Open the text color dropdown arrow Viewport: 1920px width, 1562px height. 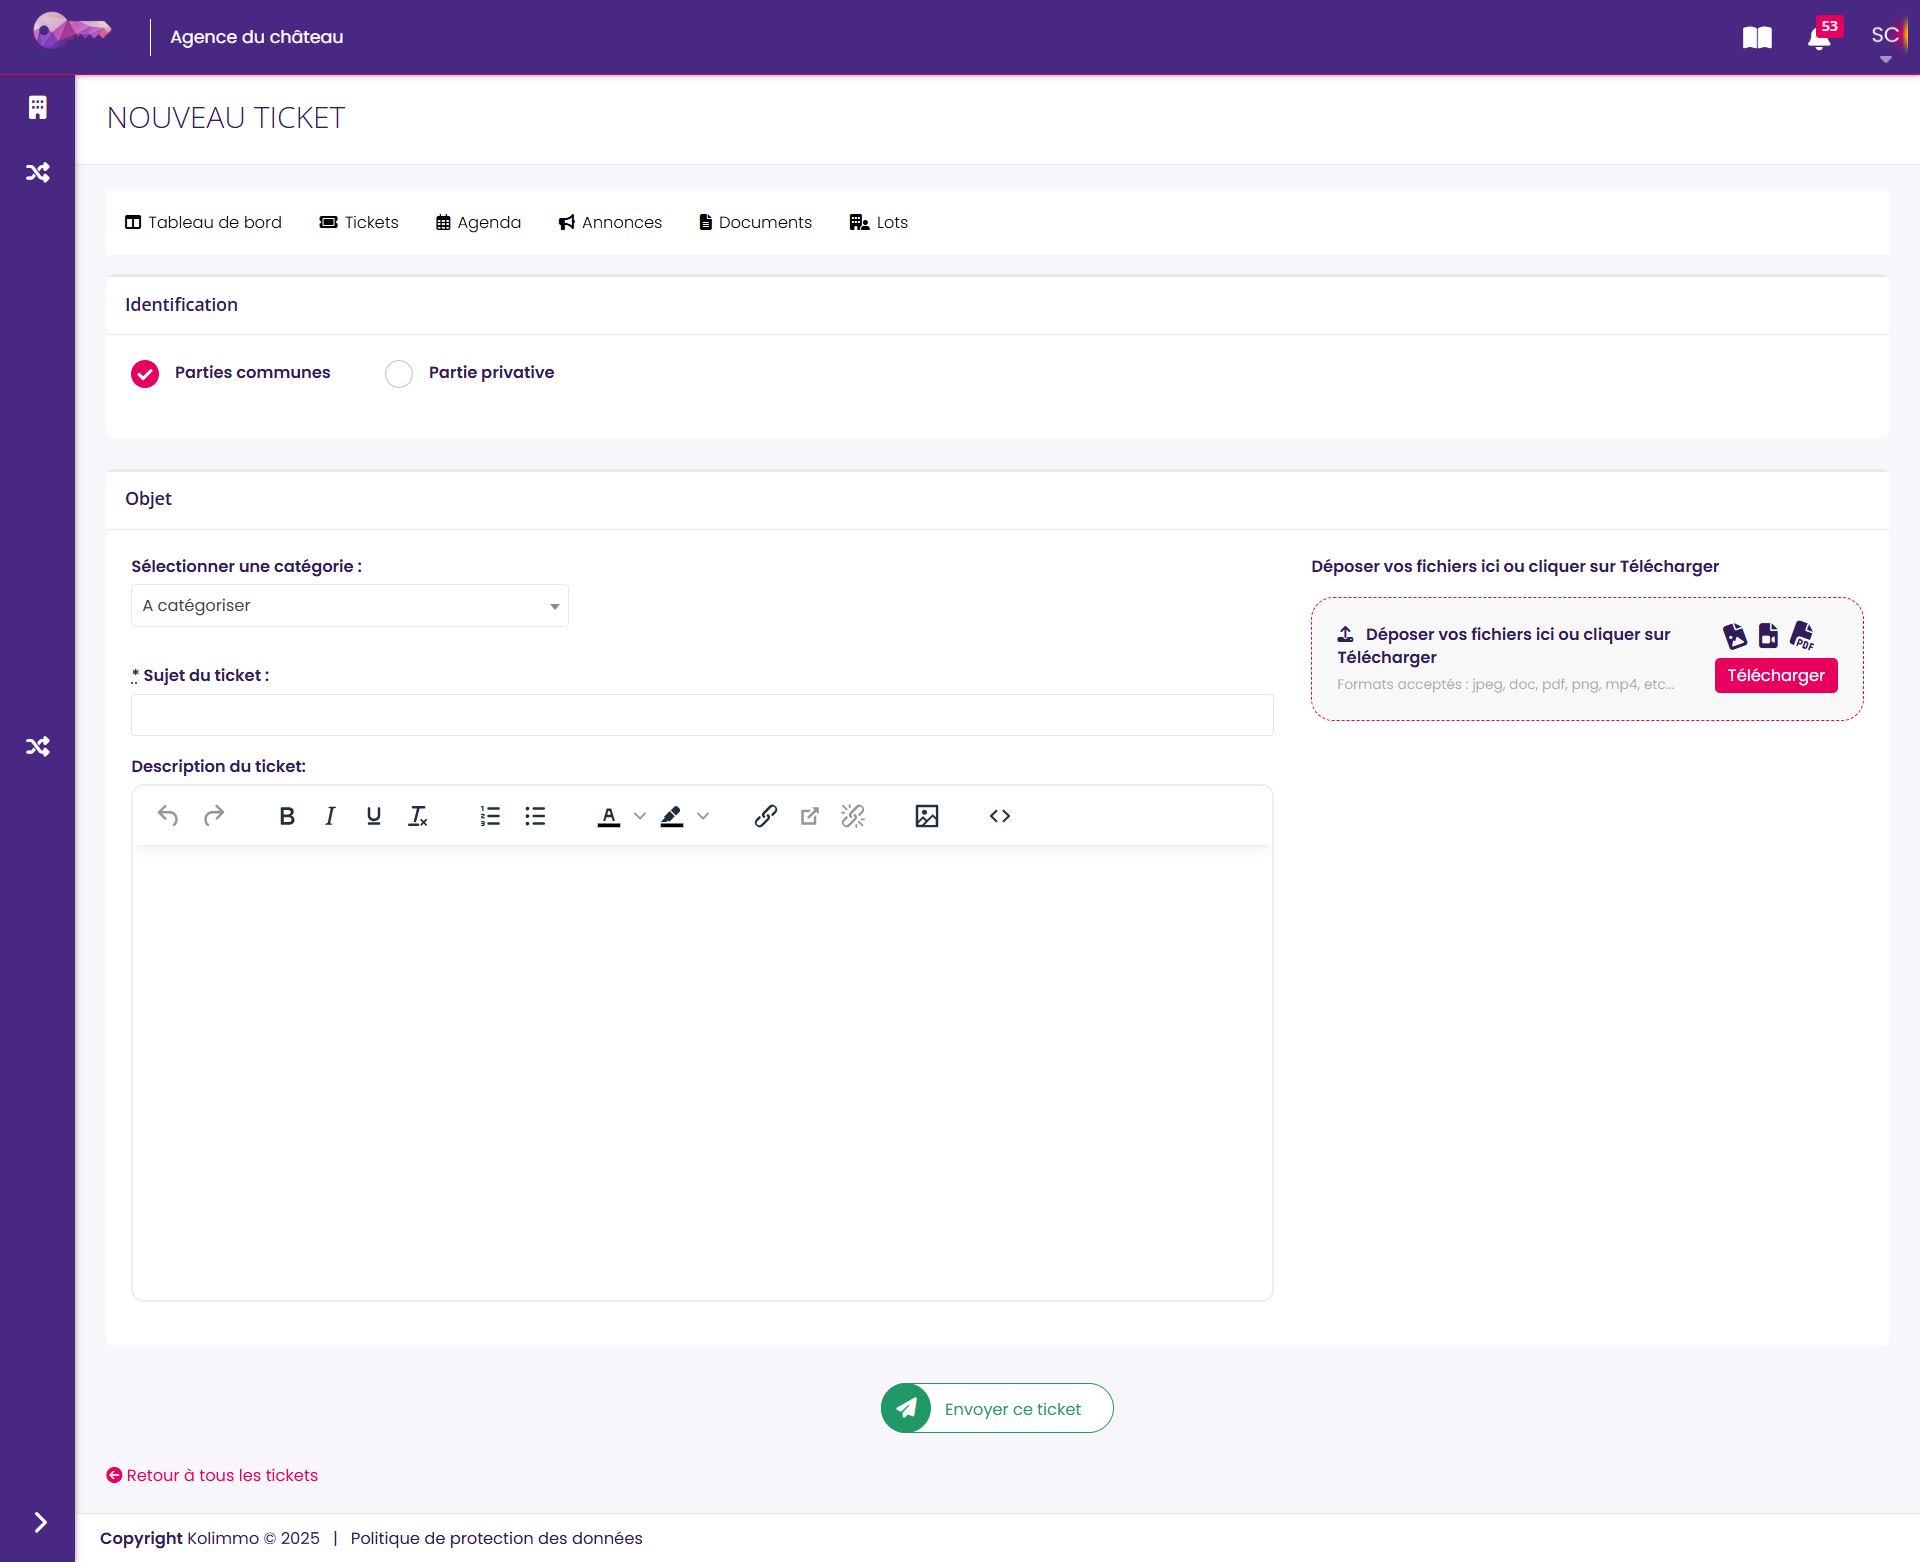click(640, 816)
